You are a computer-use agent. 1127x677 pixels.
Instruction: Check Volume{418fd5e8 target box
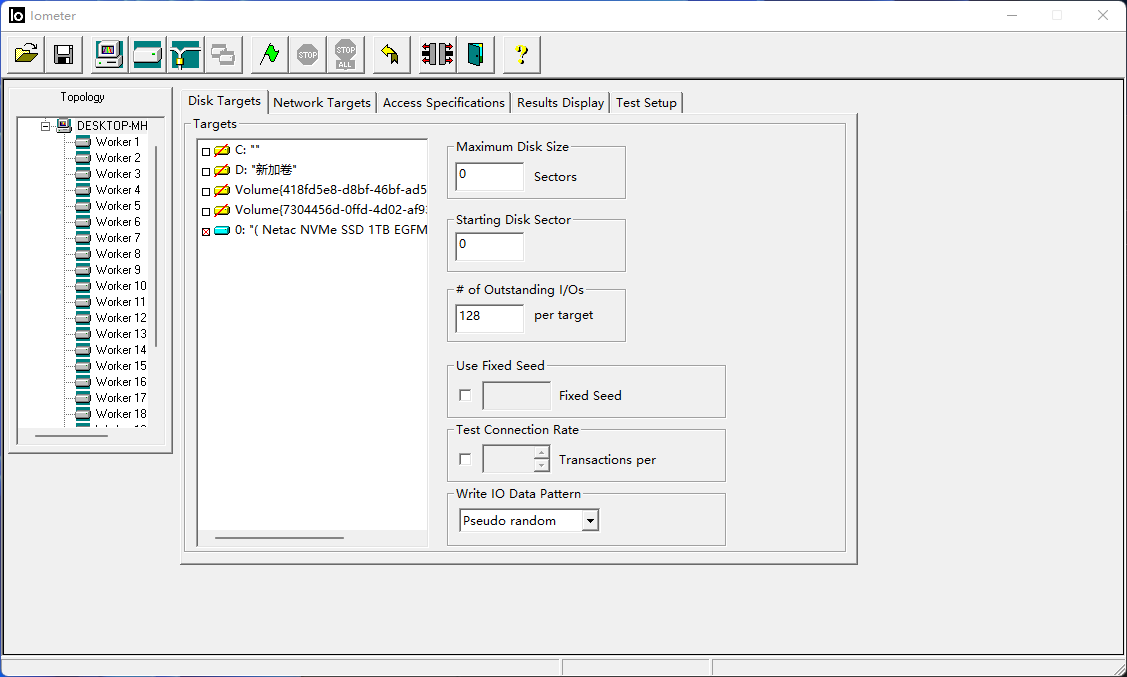click(206, 192)
